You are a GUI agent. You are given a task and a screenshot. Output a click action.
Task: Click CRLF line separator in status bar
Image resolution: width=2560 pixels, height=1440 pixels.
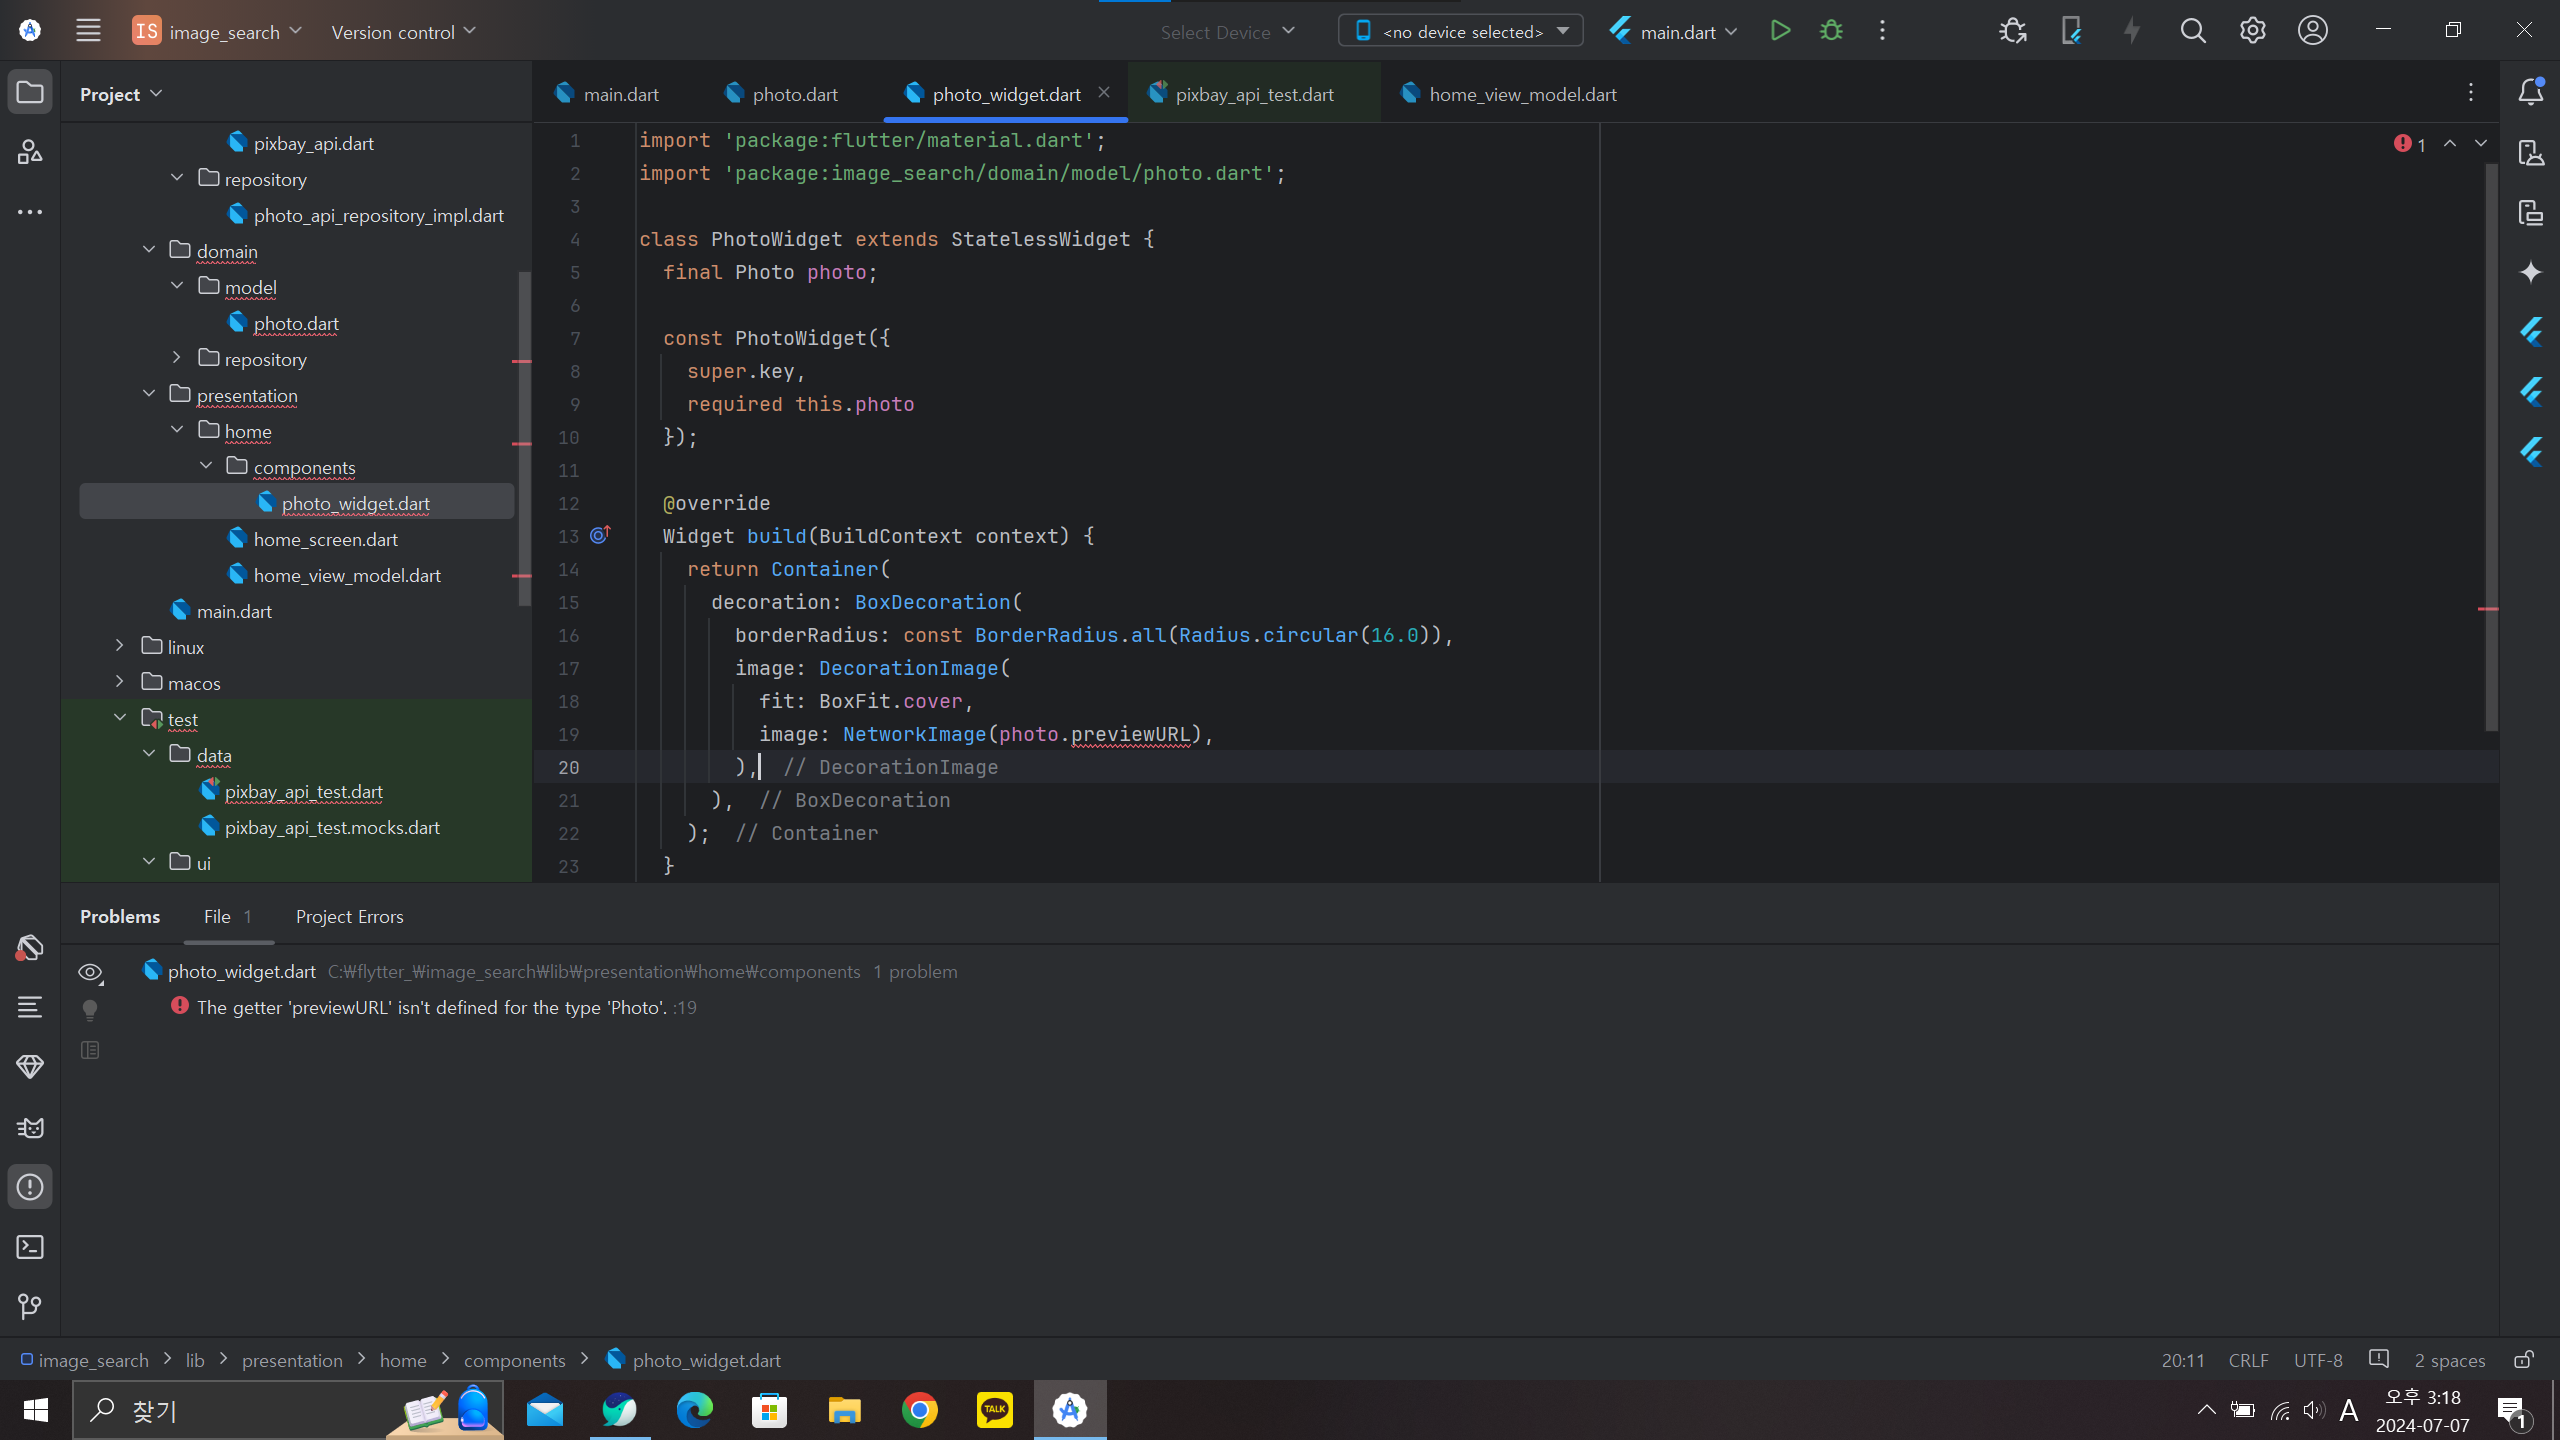2248,1360
